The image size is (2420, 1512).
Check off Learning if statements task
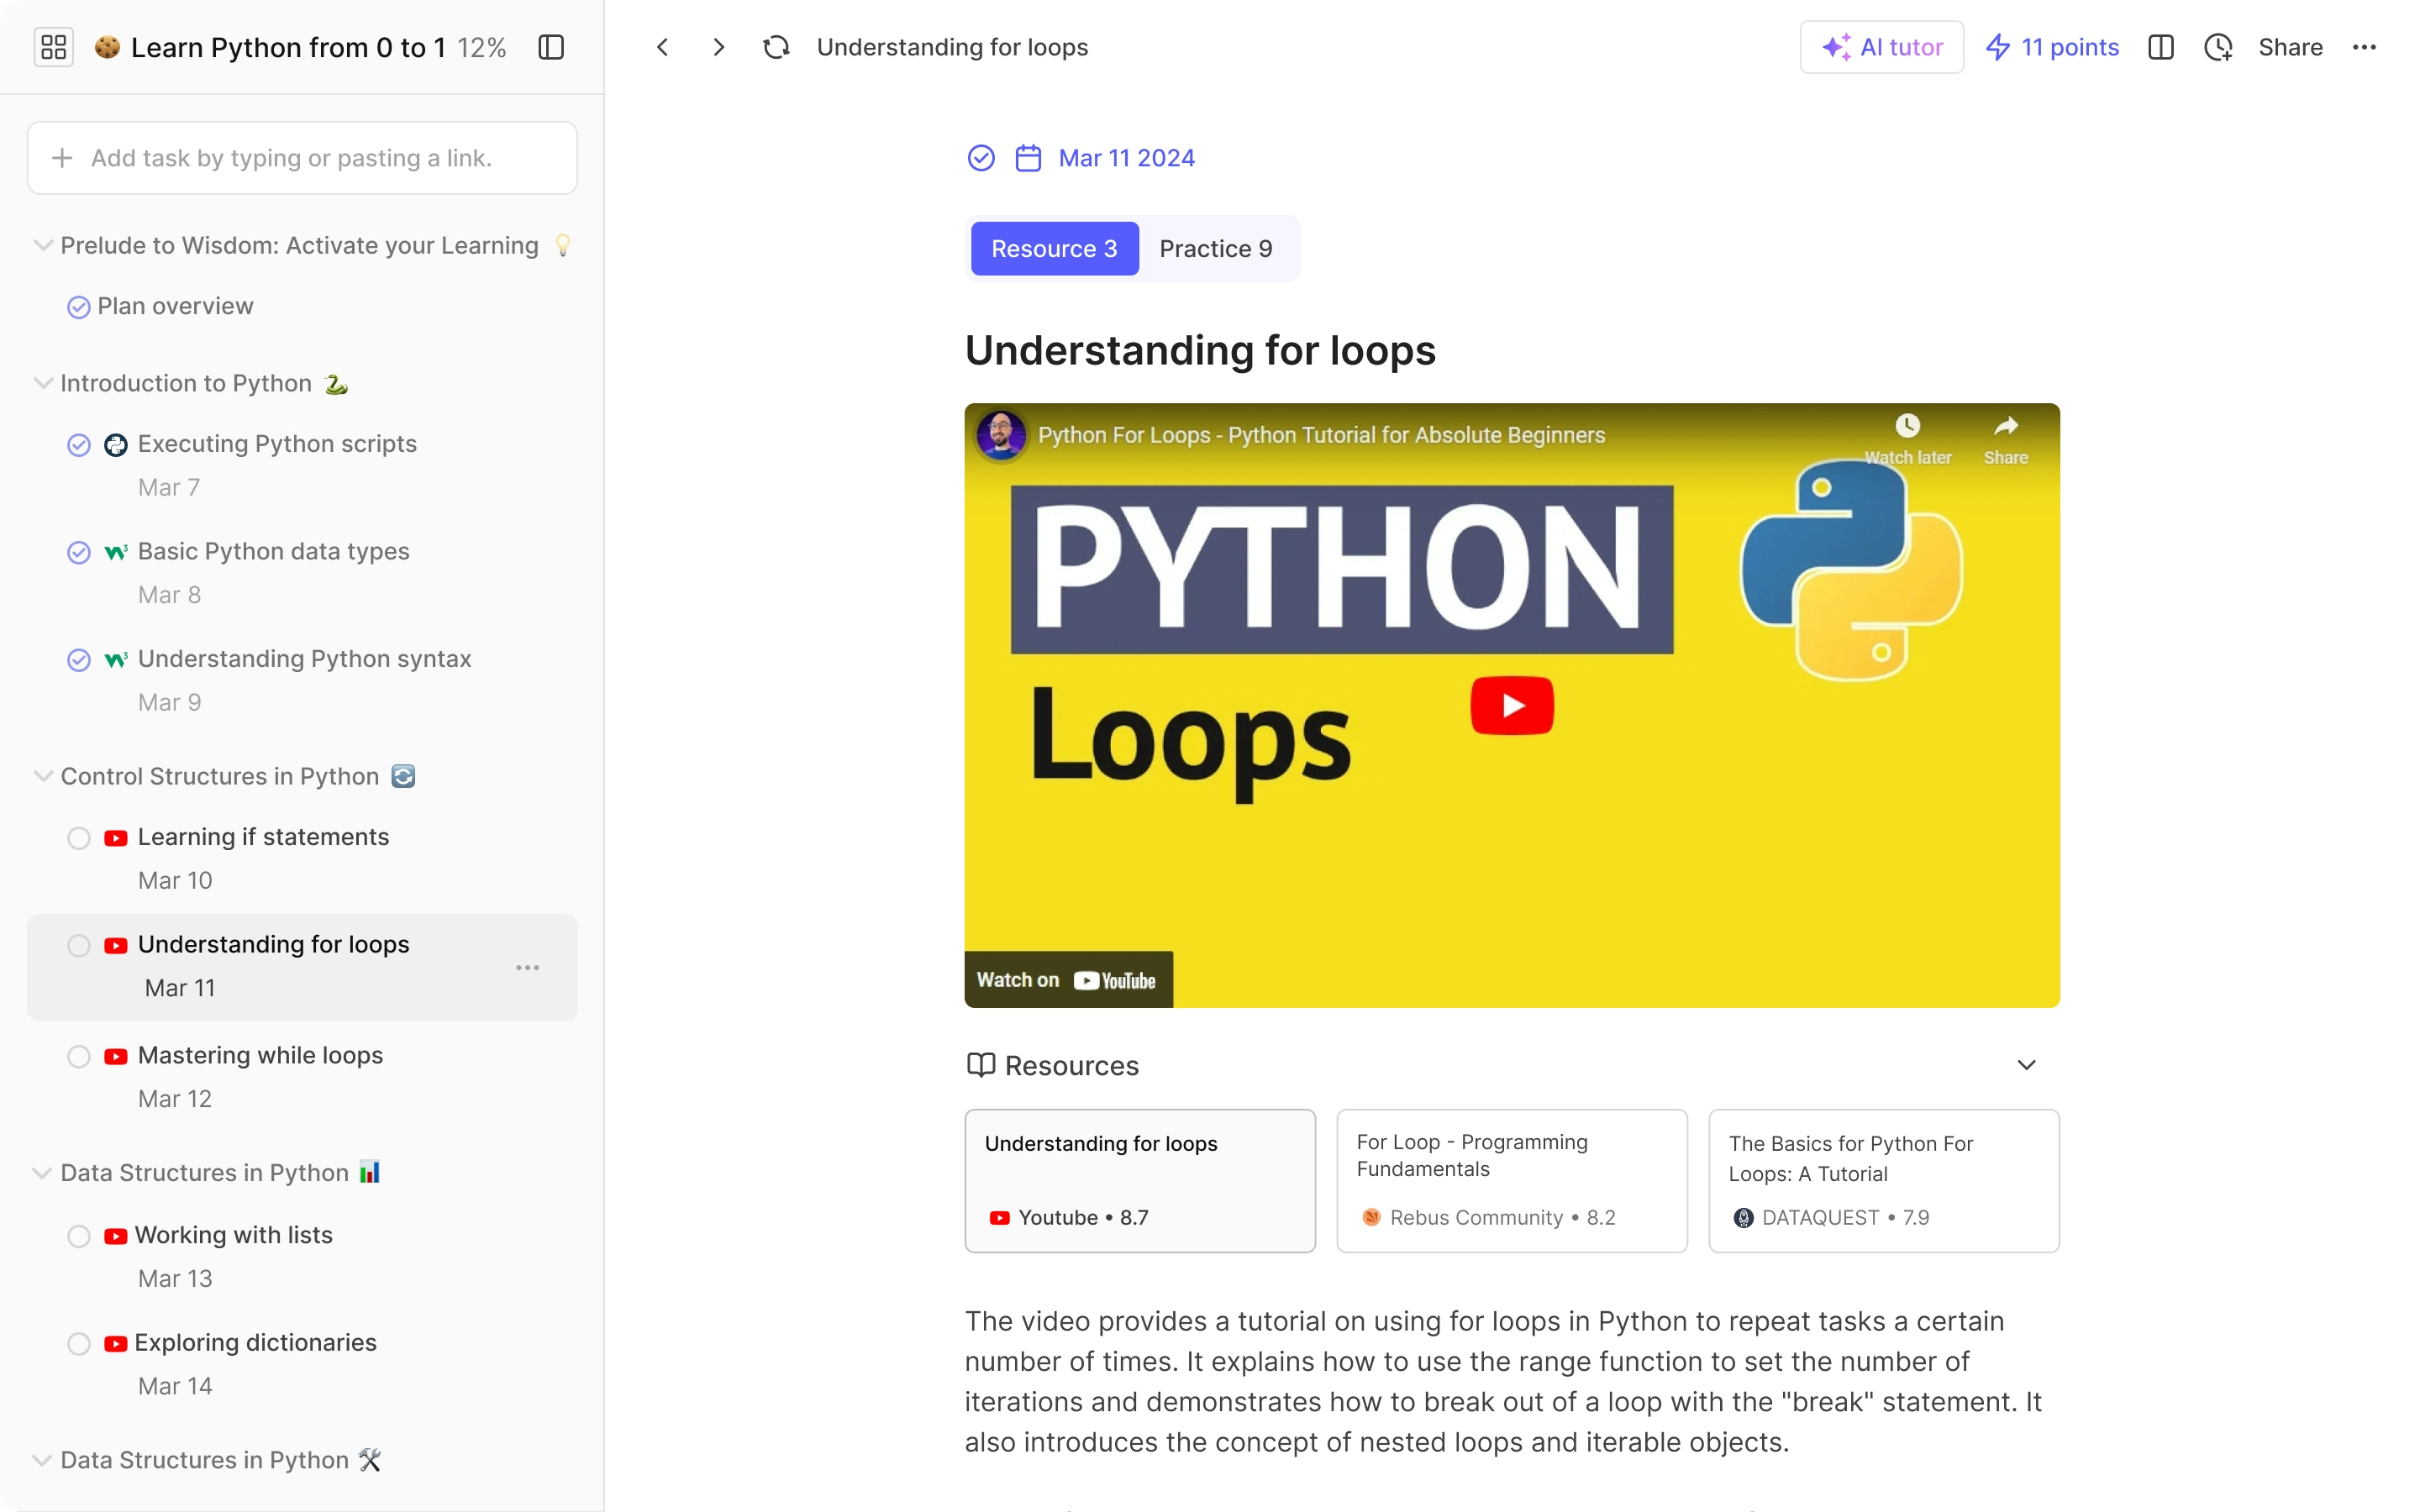[79, 838]
